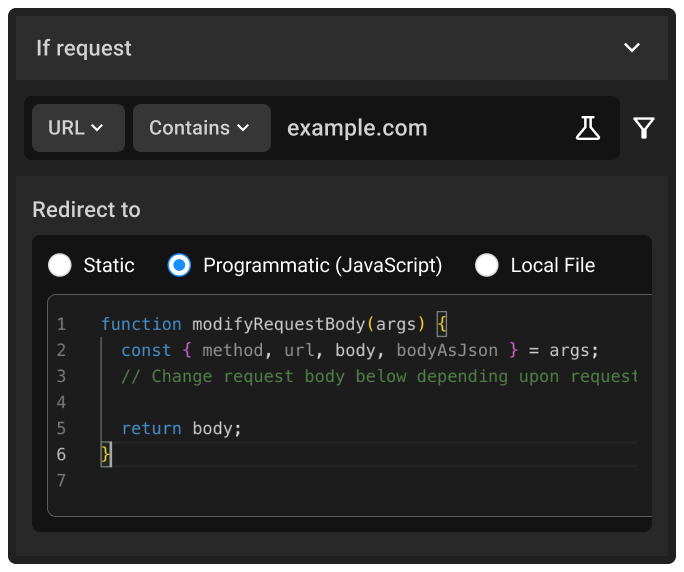Select the Local File radio option
Screen dimensions: 684x572
pos(486,265)
